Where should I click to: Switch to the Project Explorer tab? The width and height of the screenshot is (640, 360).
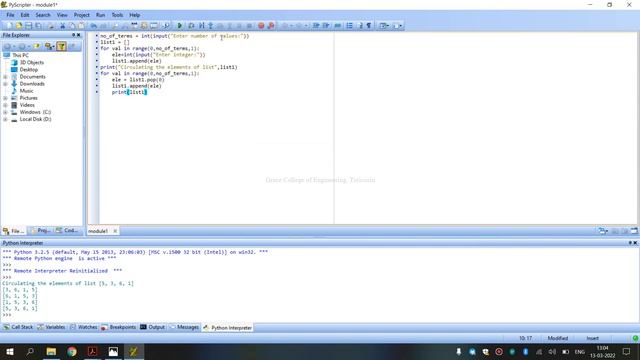[x=40, y=231]
